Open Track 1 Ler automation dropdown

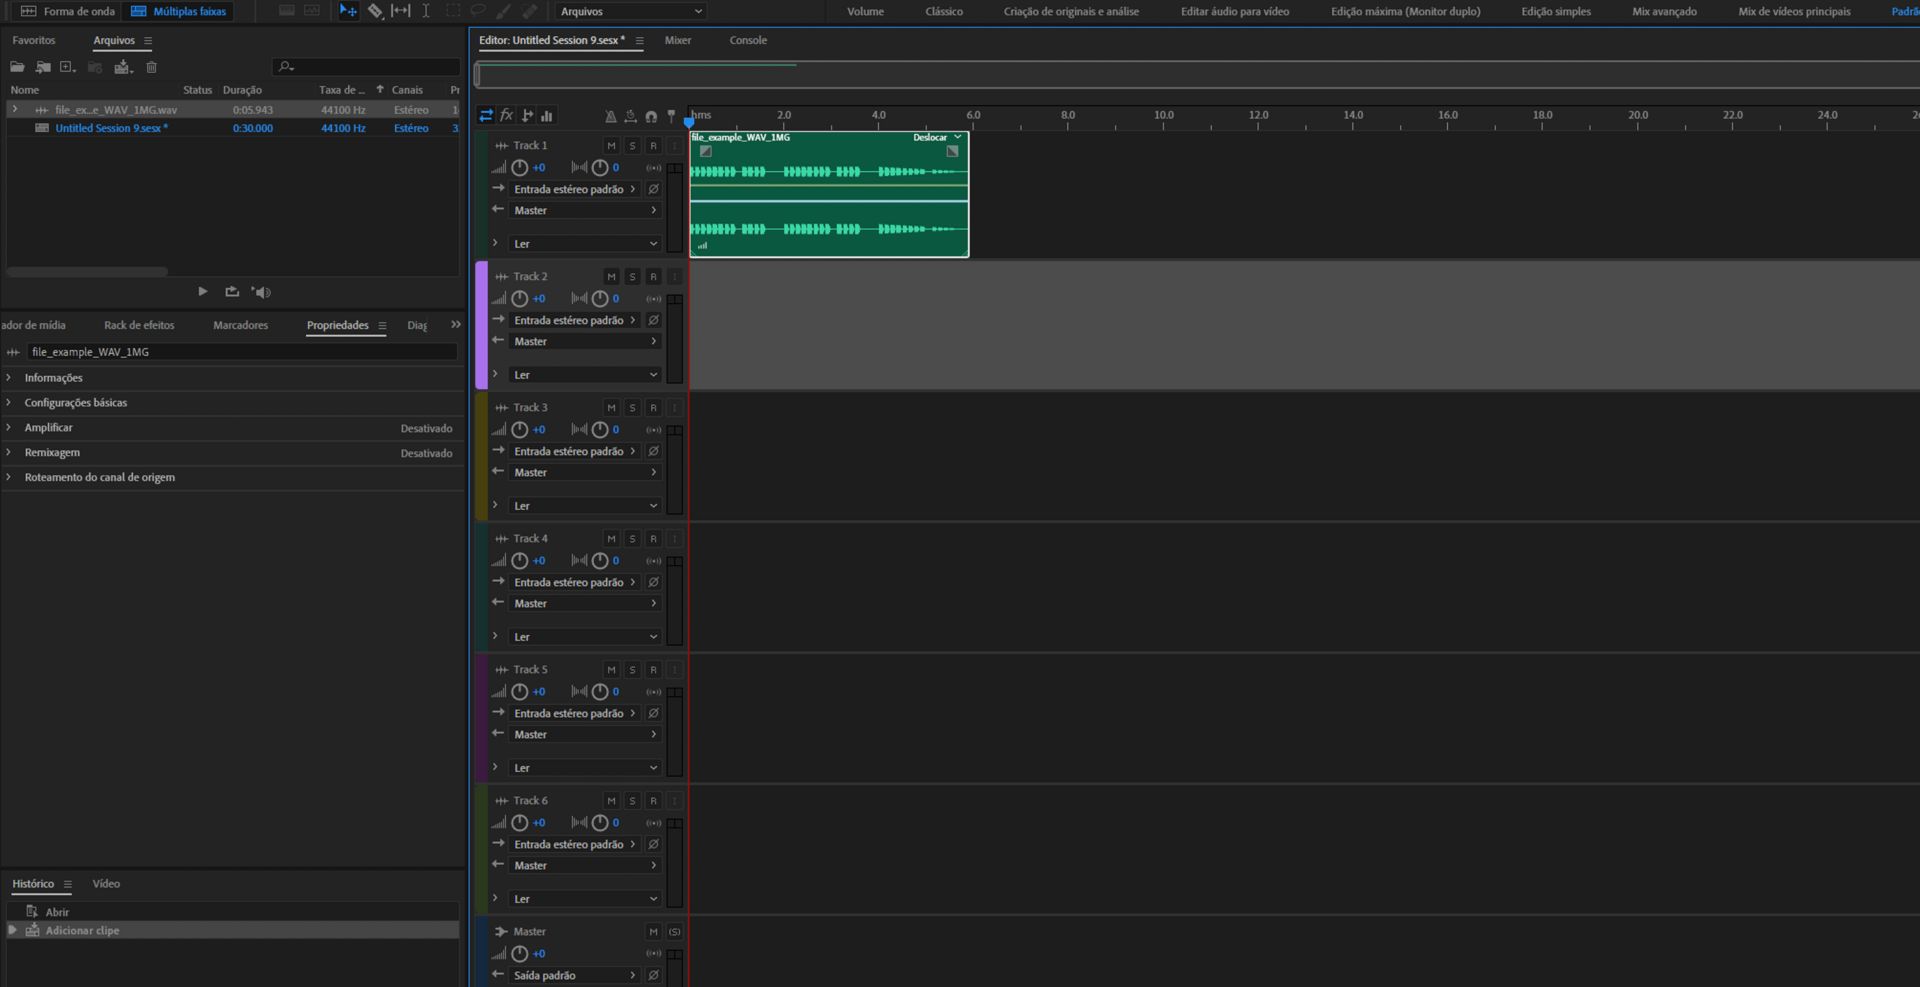[585, 243]
